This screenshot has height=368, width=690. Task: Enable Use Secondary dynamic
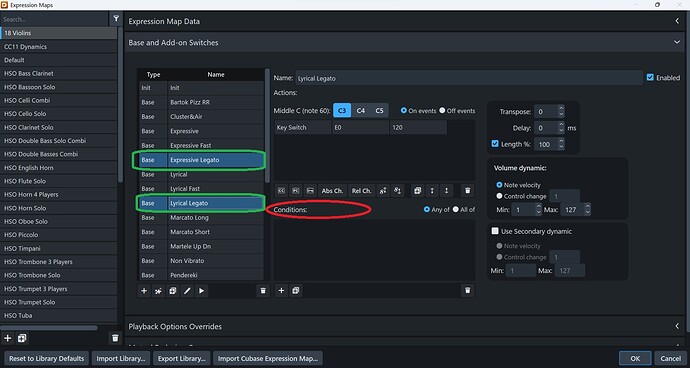(495, 231)
